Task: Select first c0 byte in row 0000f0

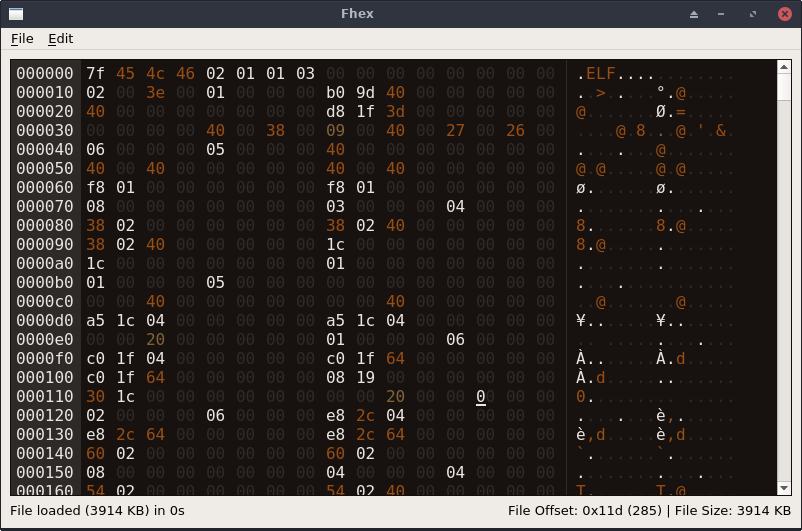Action: click(x=95, y=359)
